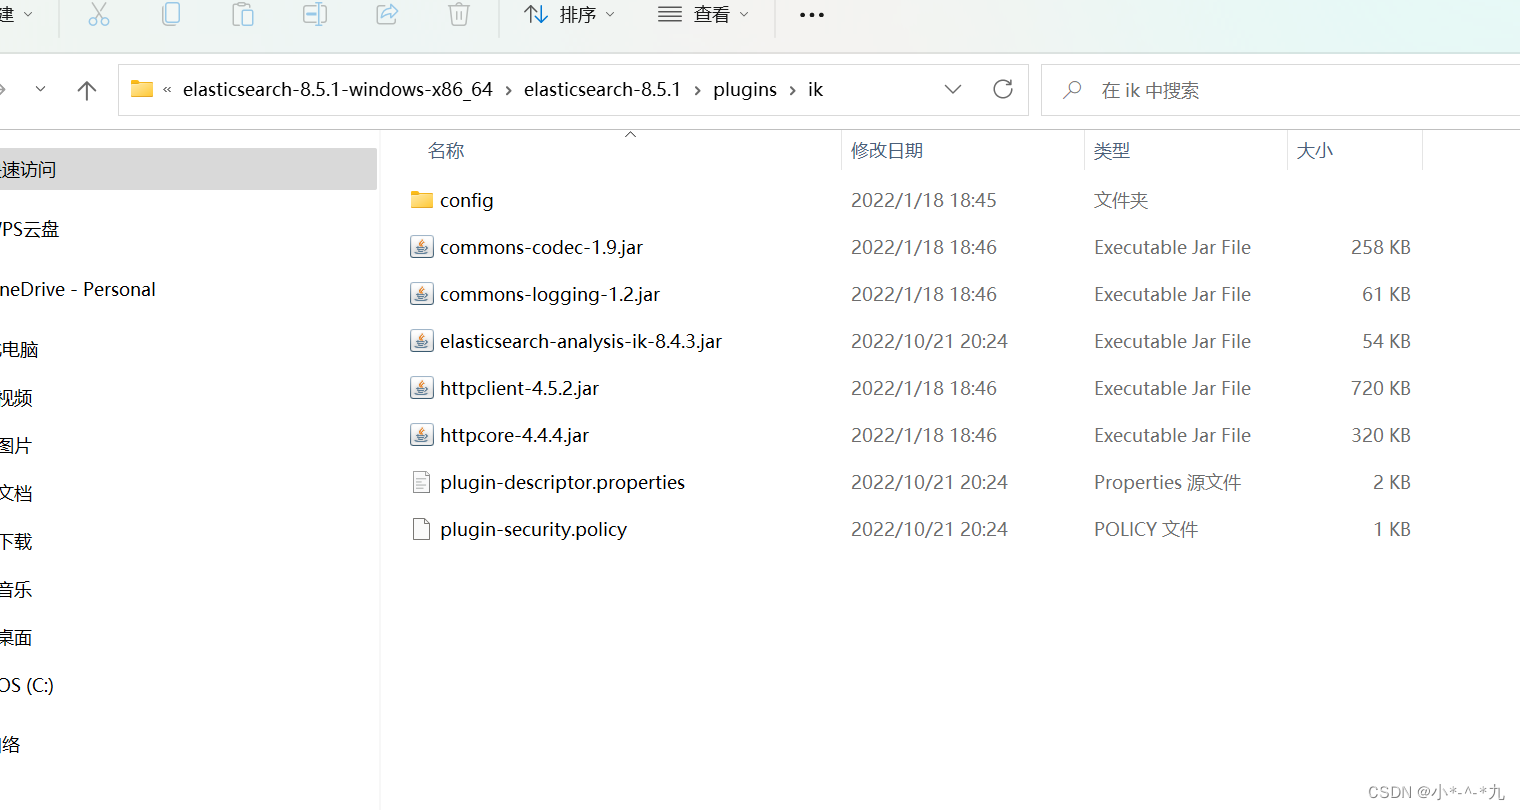Click POLICY 文件 type cell
The width and height of the screenshot is (1520, 810).
[x=1146, y=529]
